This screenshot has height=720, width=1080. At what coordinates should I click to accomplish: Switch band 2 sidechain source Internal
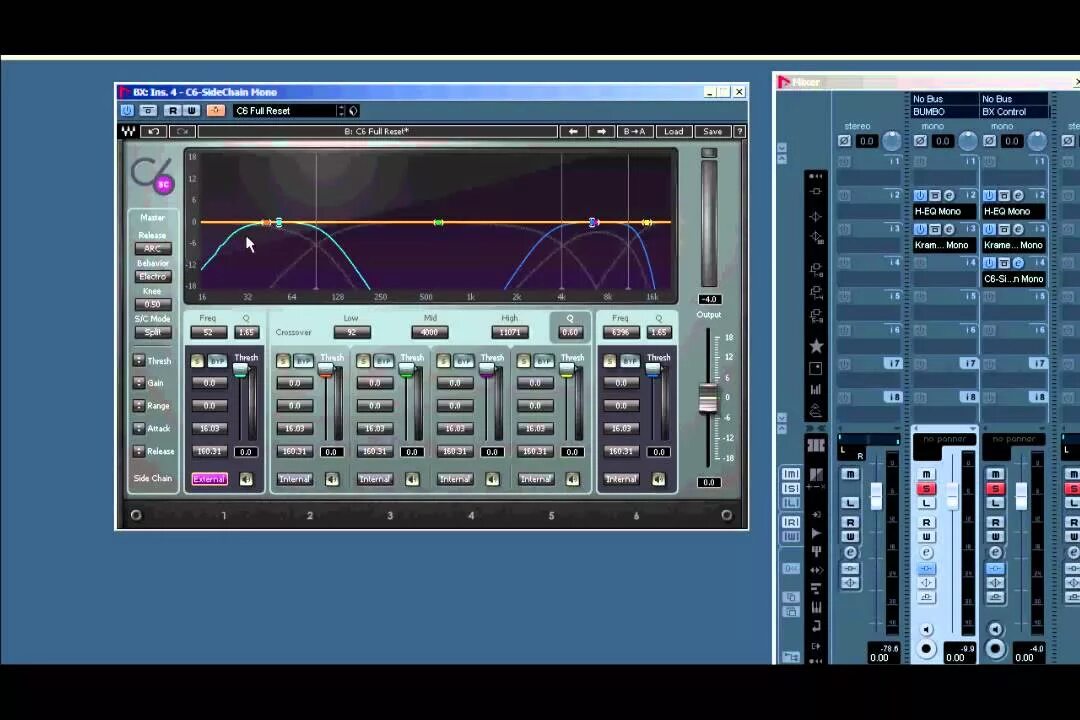294,479
